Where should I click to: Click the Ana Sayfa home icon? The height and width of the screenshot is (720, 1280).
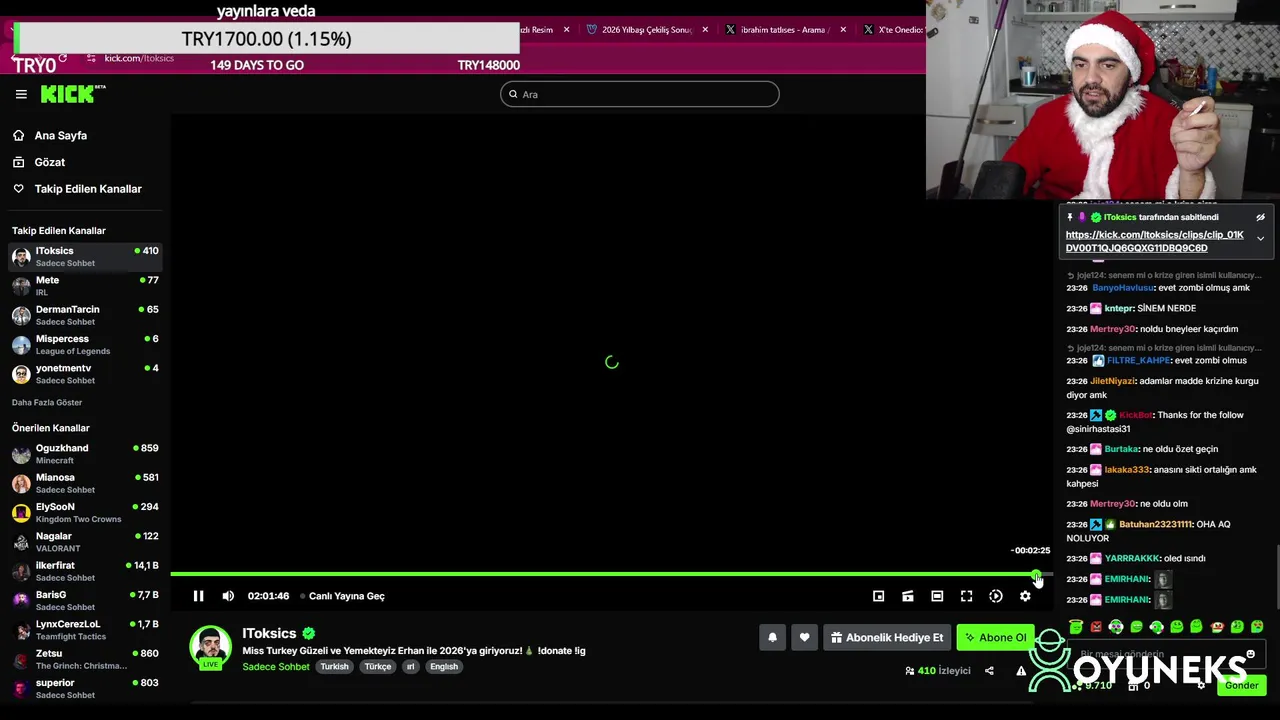[x=18, y=135]
